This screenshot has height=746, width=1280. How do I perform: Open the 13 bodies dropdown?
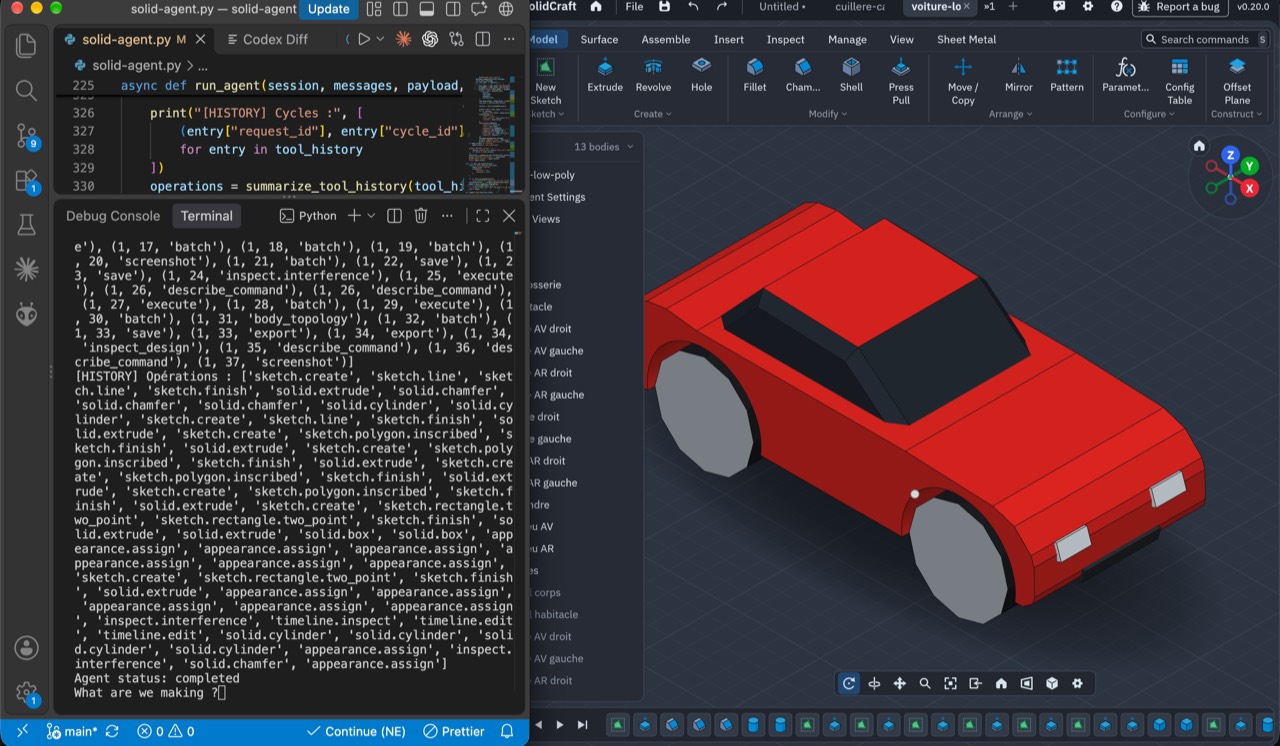(x=604, y=147)
